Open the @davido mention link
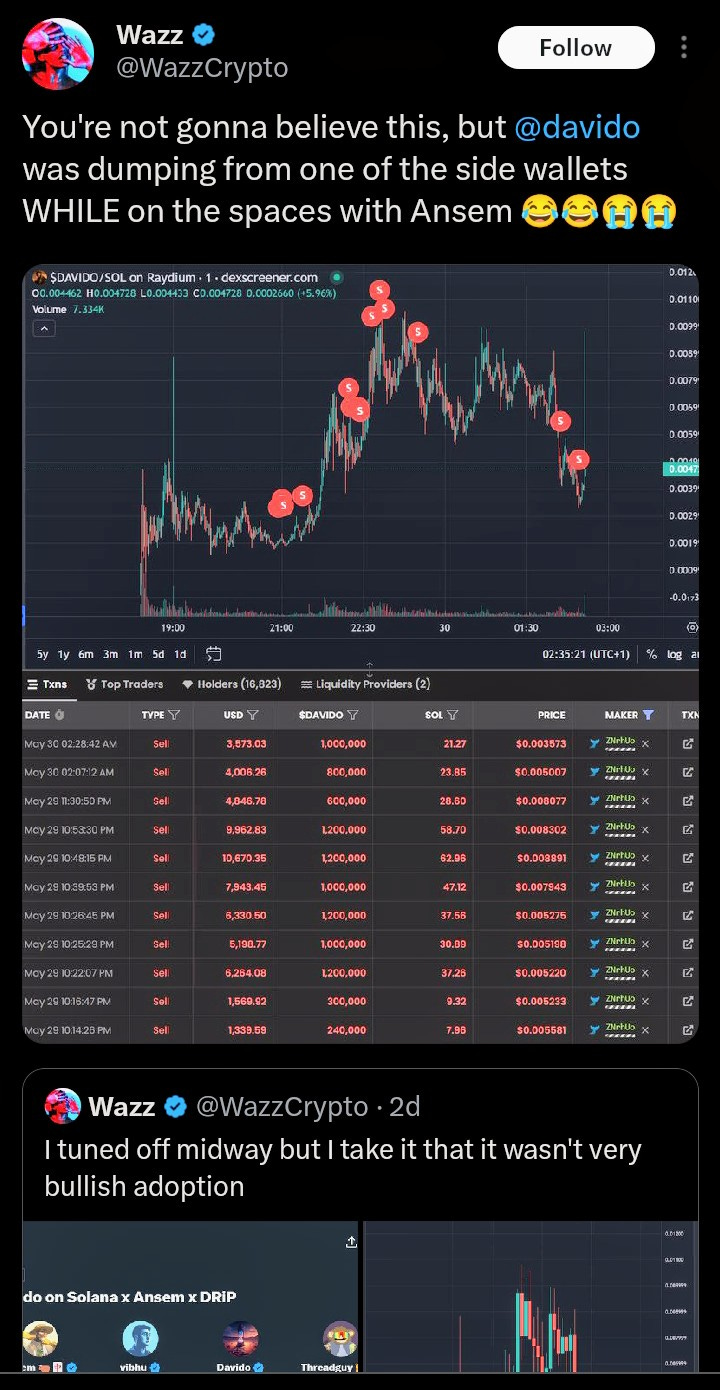Image resolution: width=720 pixels, height=1390 pixels. [577, 127]
